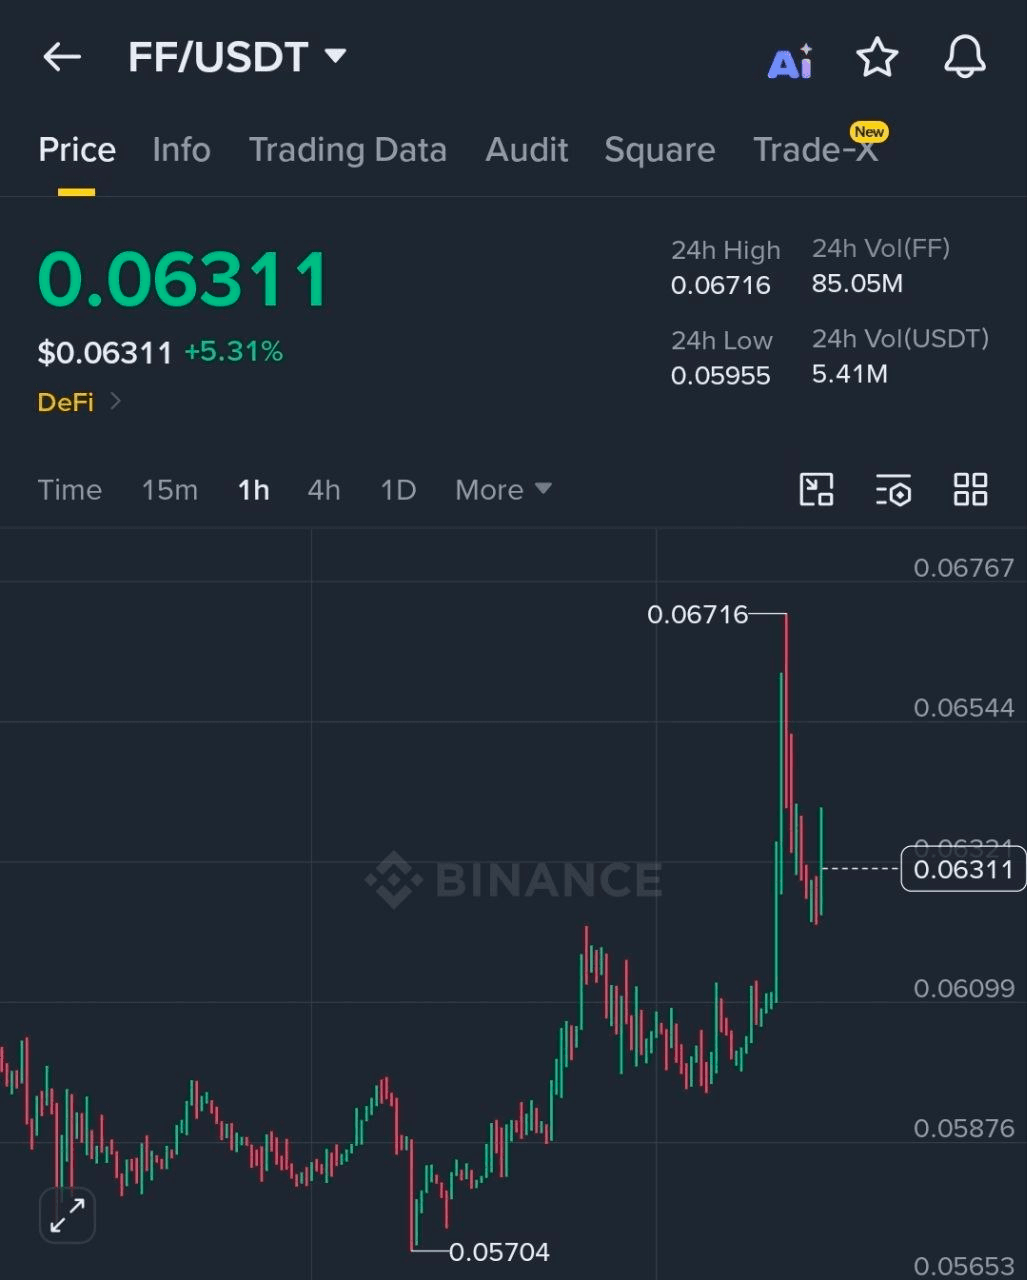Tap the 0.06716 high marker on the chart

click(x=697, y=614)
